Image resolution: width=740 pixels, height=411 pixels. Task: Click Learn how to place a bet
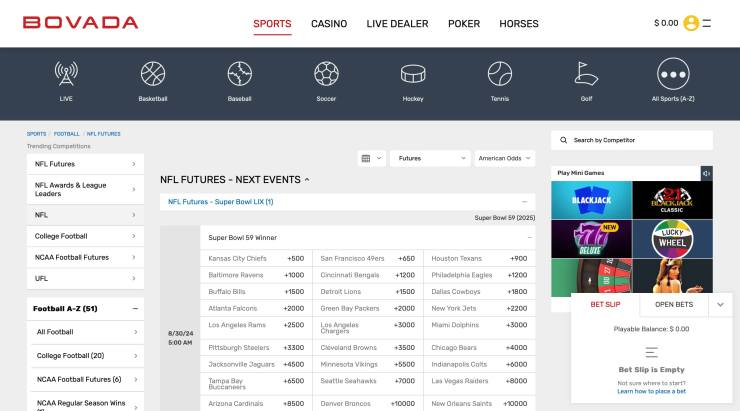tap(651, 391)
